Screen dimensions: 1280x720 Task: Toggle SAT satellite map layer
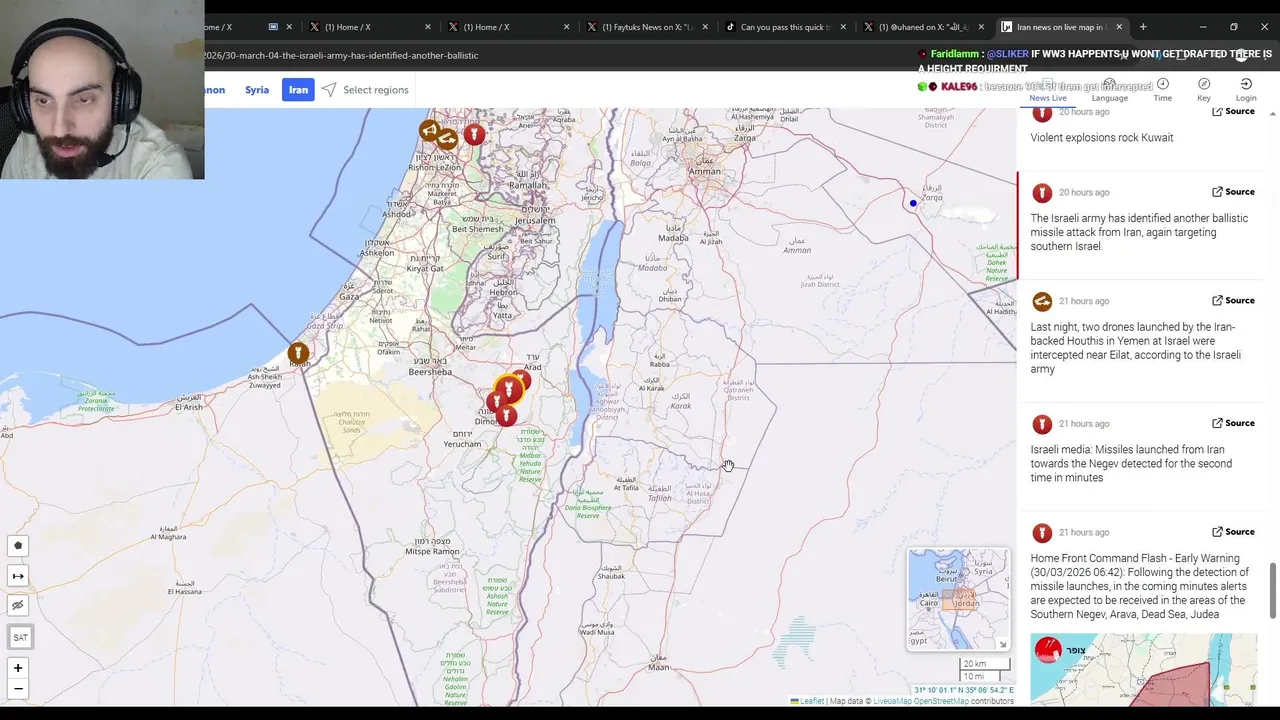click(x=20, y=637)
